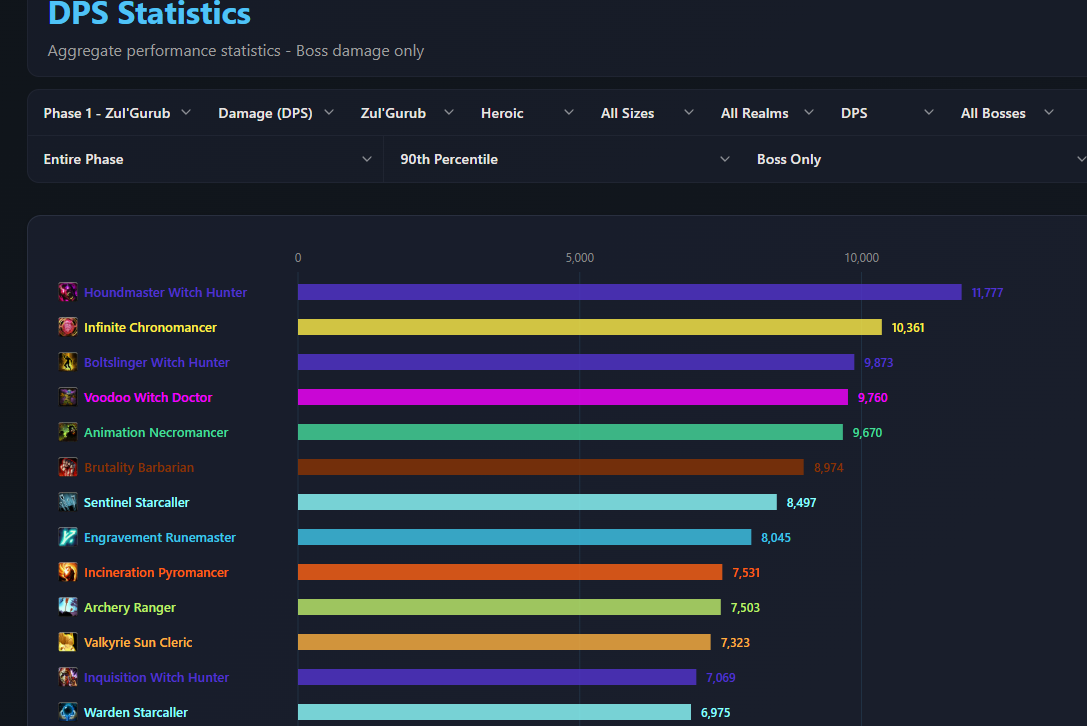Click the Animation Necromancer icon
Image resolution: width=1087 pixels, height=726 pixels.
68,432
